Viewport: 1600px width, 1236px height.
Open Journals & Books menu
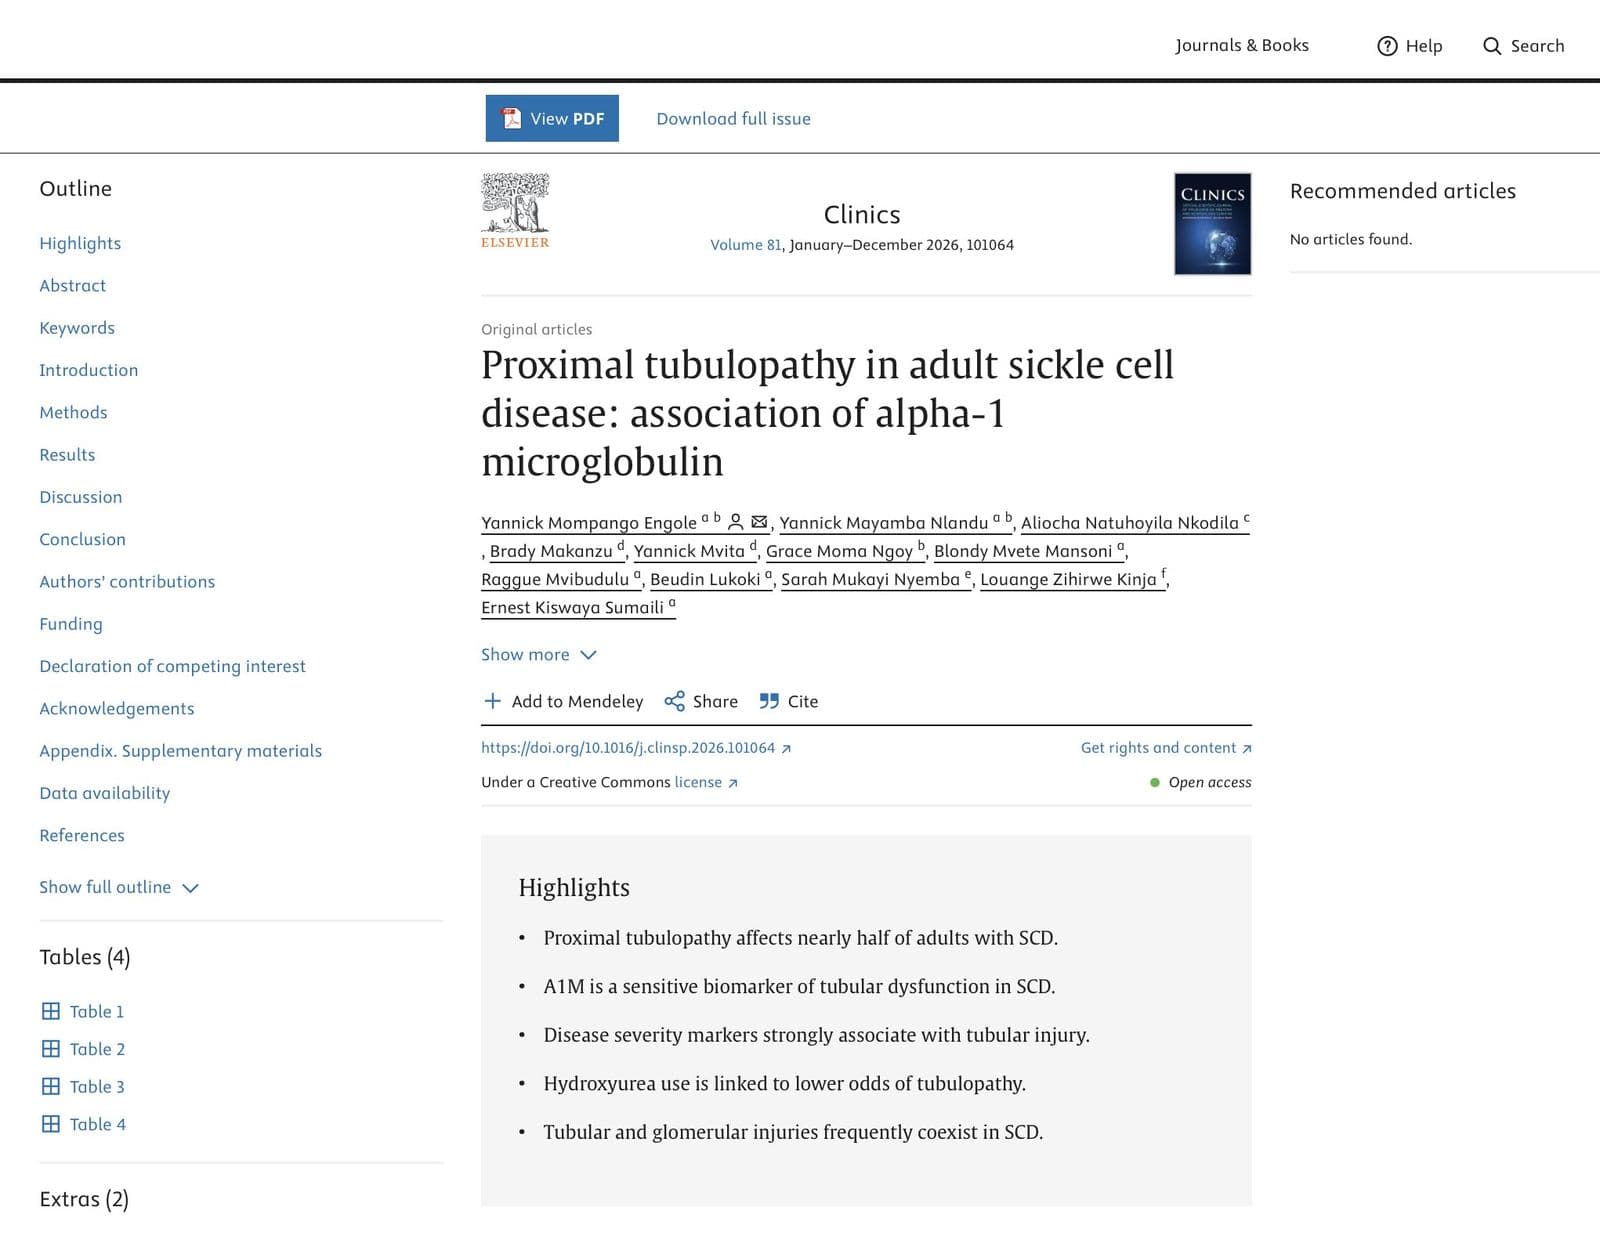click(x=1242, y=45)
